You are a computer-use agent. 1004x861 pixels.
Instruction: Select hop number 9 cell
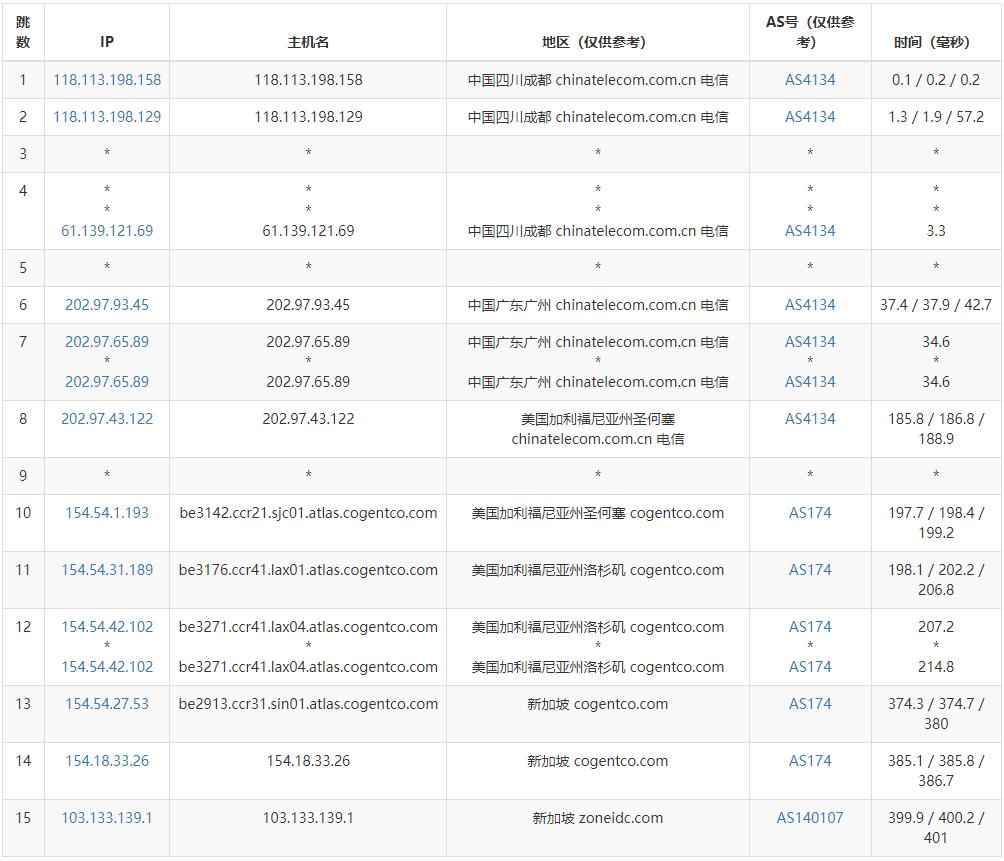pos(23,476)
